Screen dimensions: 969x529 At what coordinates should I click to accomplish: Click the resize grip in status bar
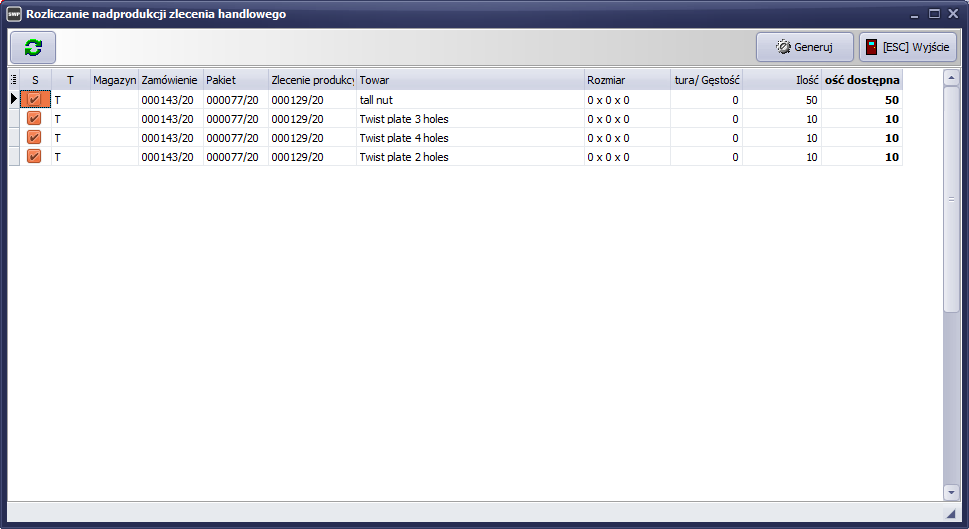coord(949,513)
